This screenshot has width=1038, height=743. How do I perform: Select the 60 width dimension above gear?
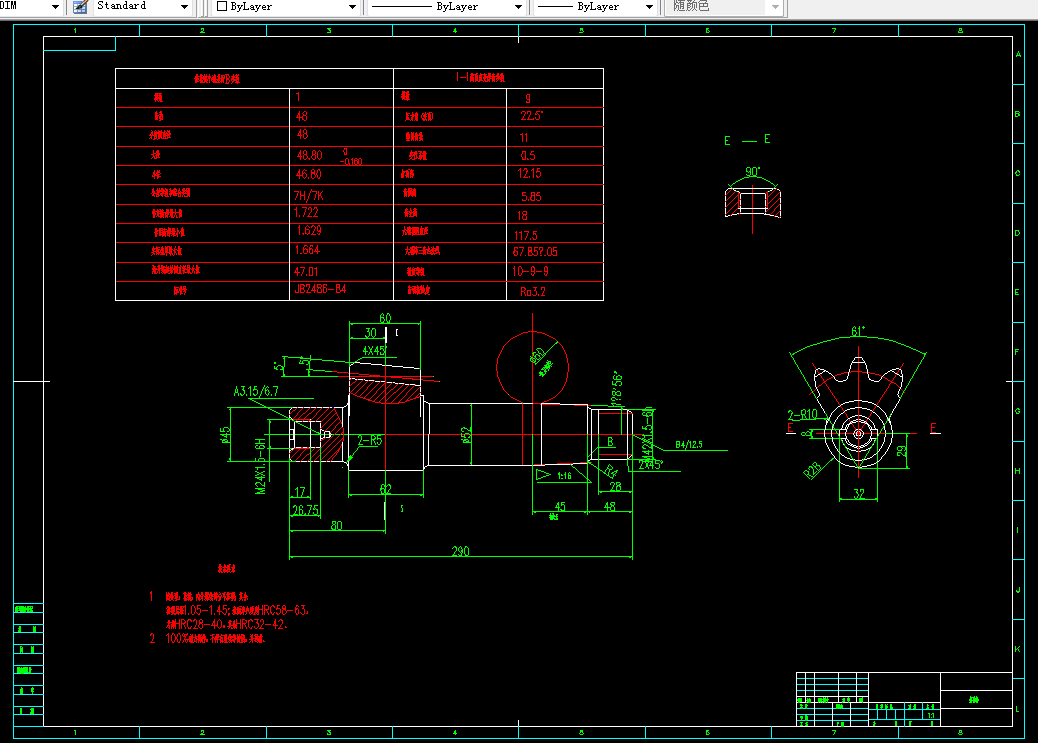(385, 318)
